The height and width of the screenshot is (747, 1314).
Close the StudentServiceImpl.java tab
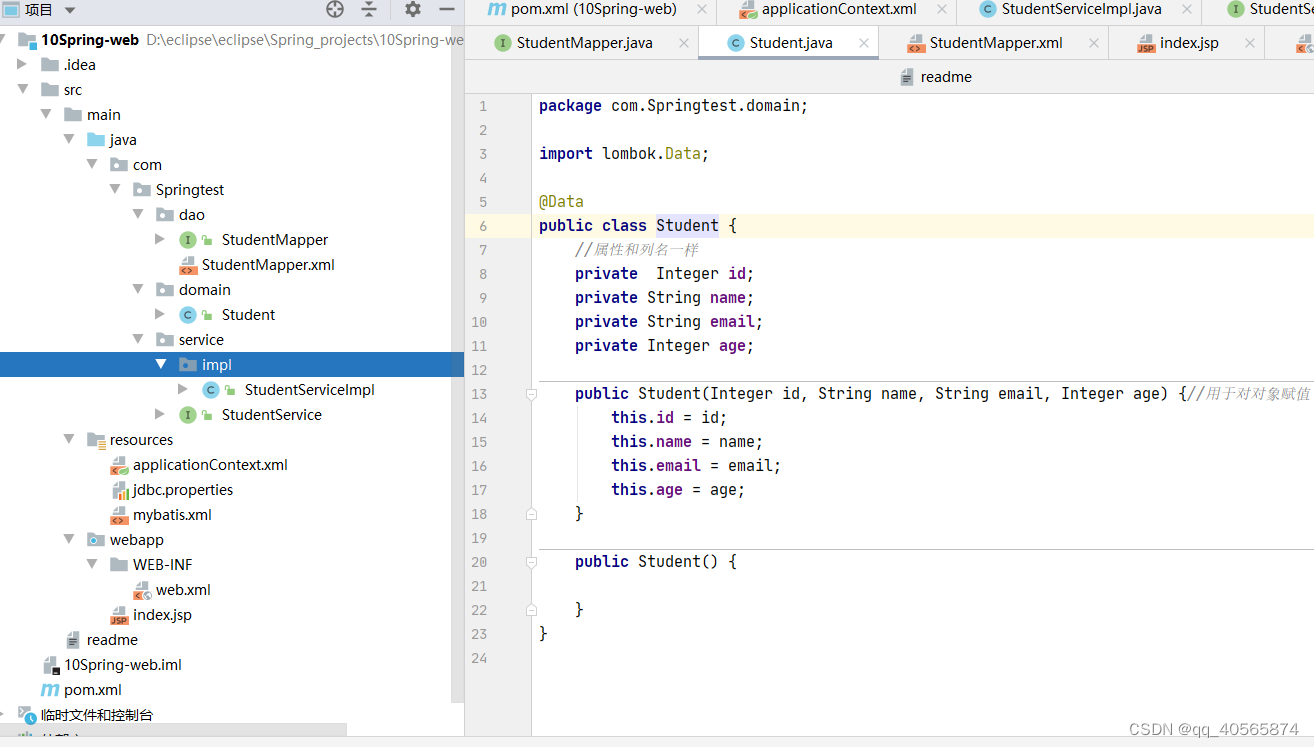[1187, 9]
